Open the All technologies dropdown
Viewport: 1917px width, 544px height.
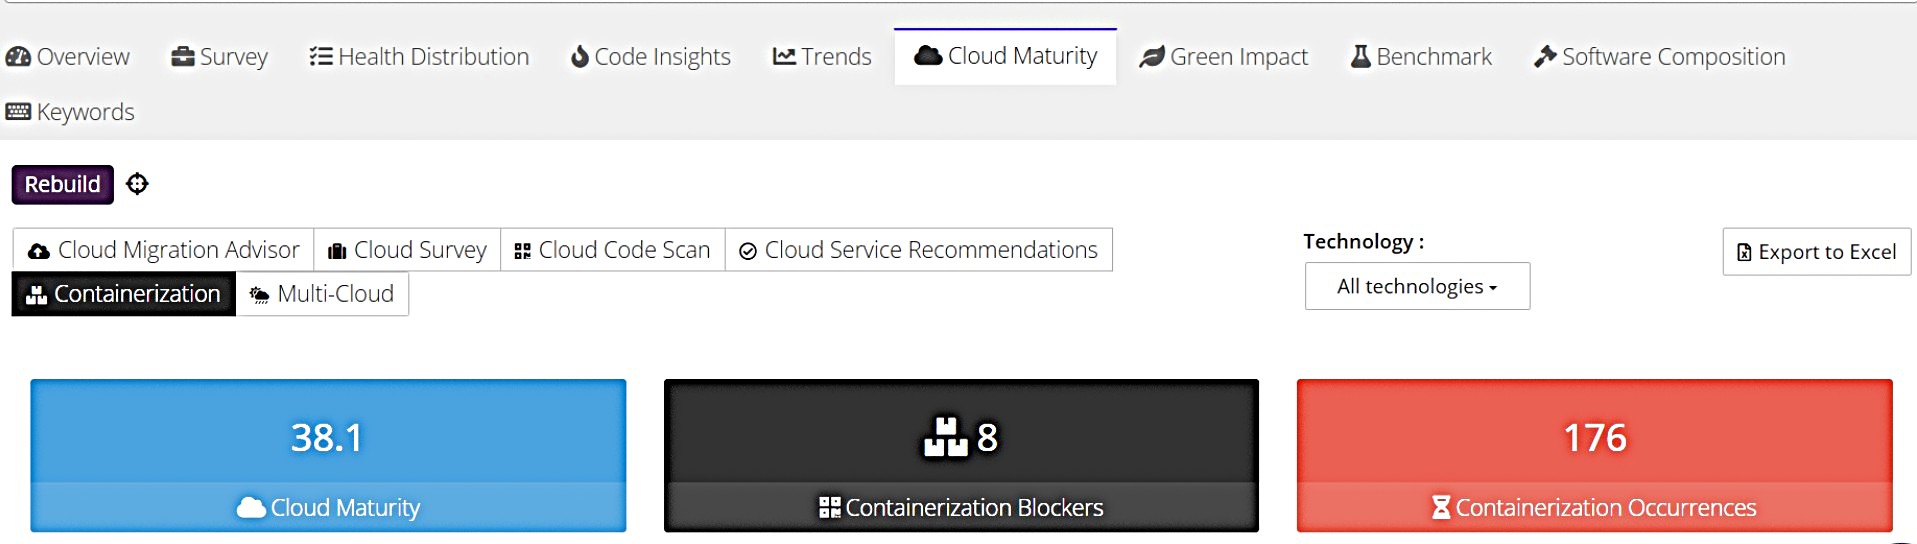click(1416, 287)
